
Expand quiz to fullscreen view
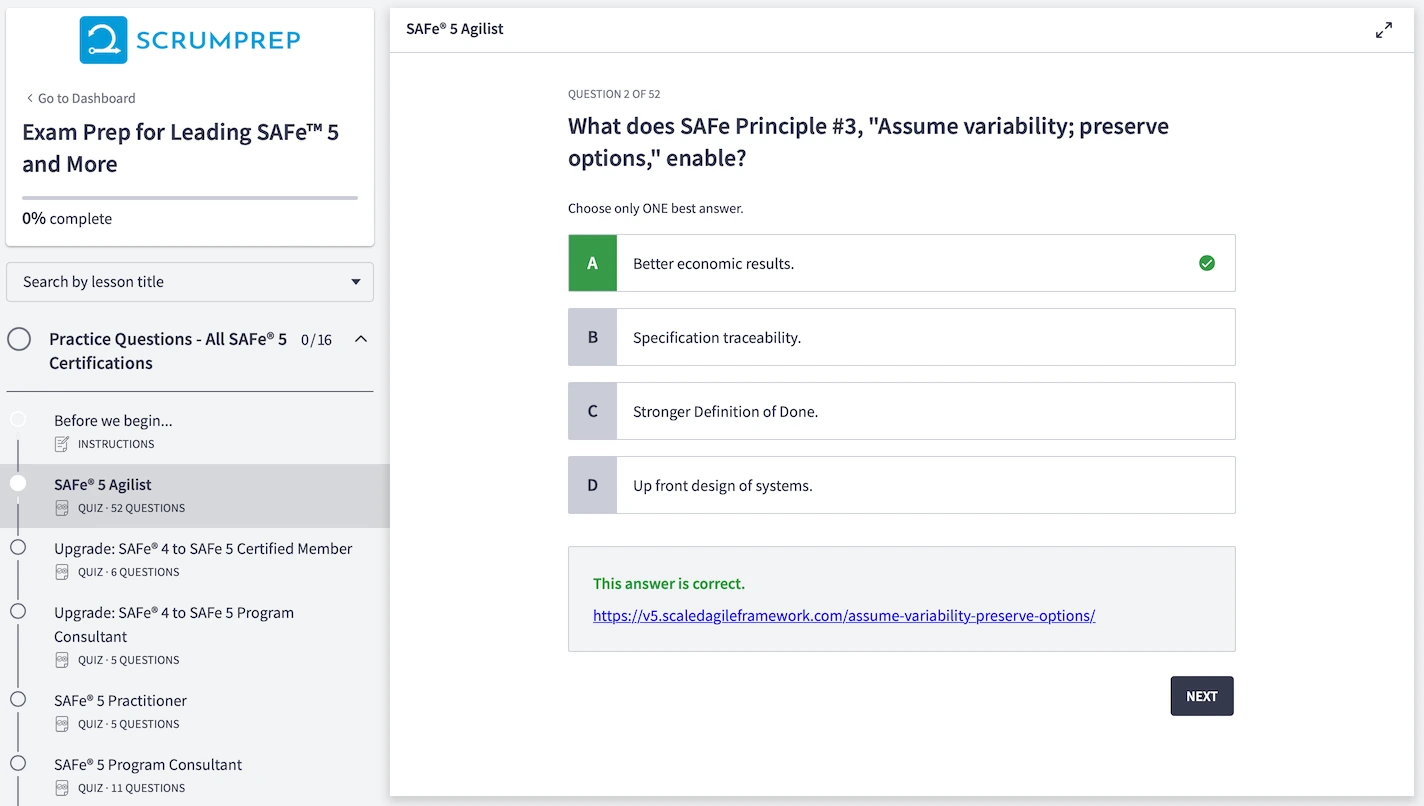1383,30
